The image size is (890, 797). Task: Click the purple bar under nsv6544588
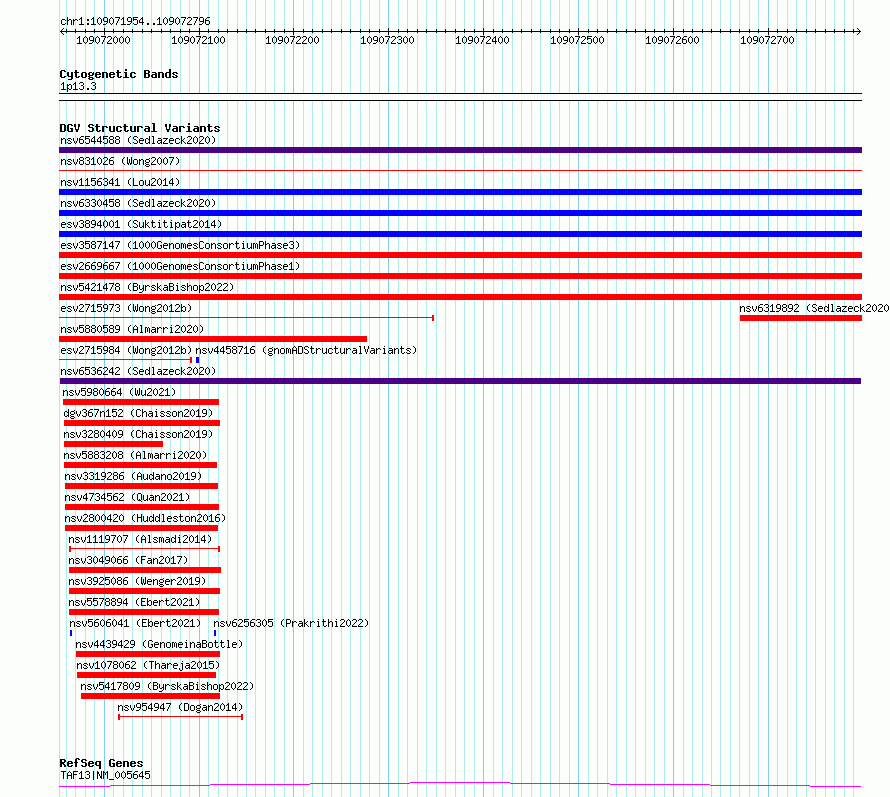(460, 150)
